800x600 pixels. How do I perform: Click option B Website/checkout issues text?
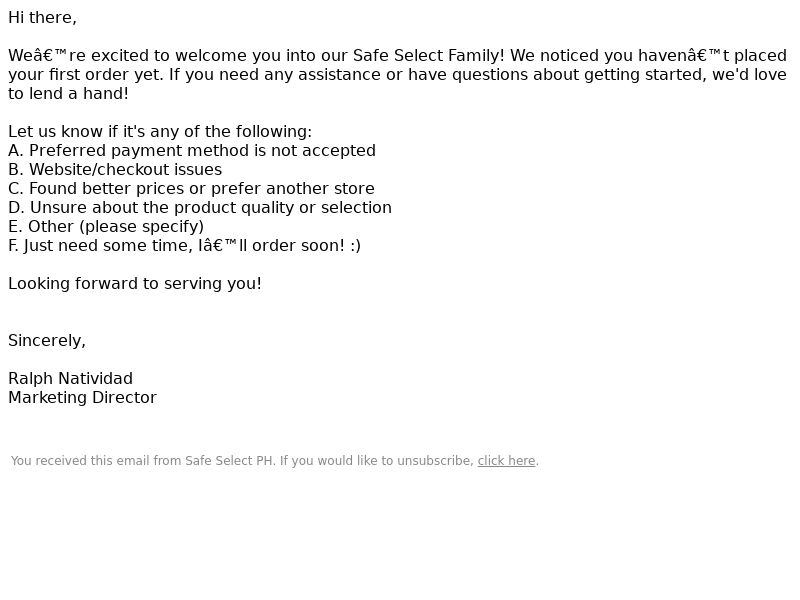click(x=115, y=169)
